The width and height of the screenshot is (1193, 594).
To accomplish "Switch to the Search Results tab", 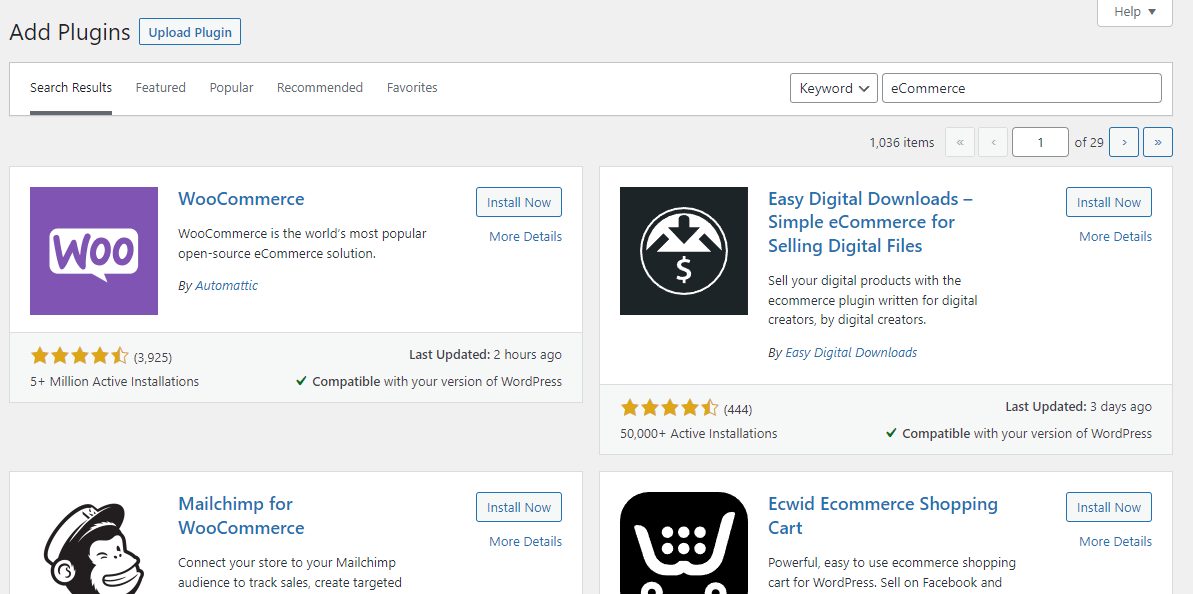I will click(71, 88).
